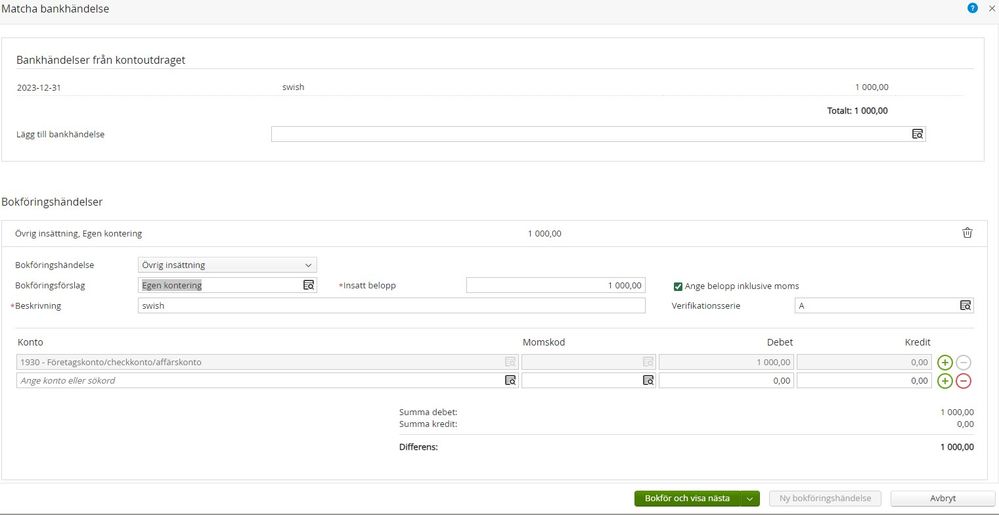The height and width of the screenshot is (515, 999).
Task: Close the Matcha bankhändelse dialog
Action: pyautogui.click(x=991, y=8)
